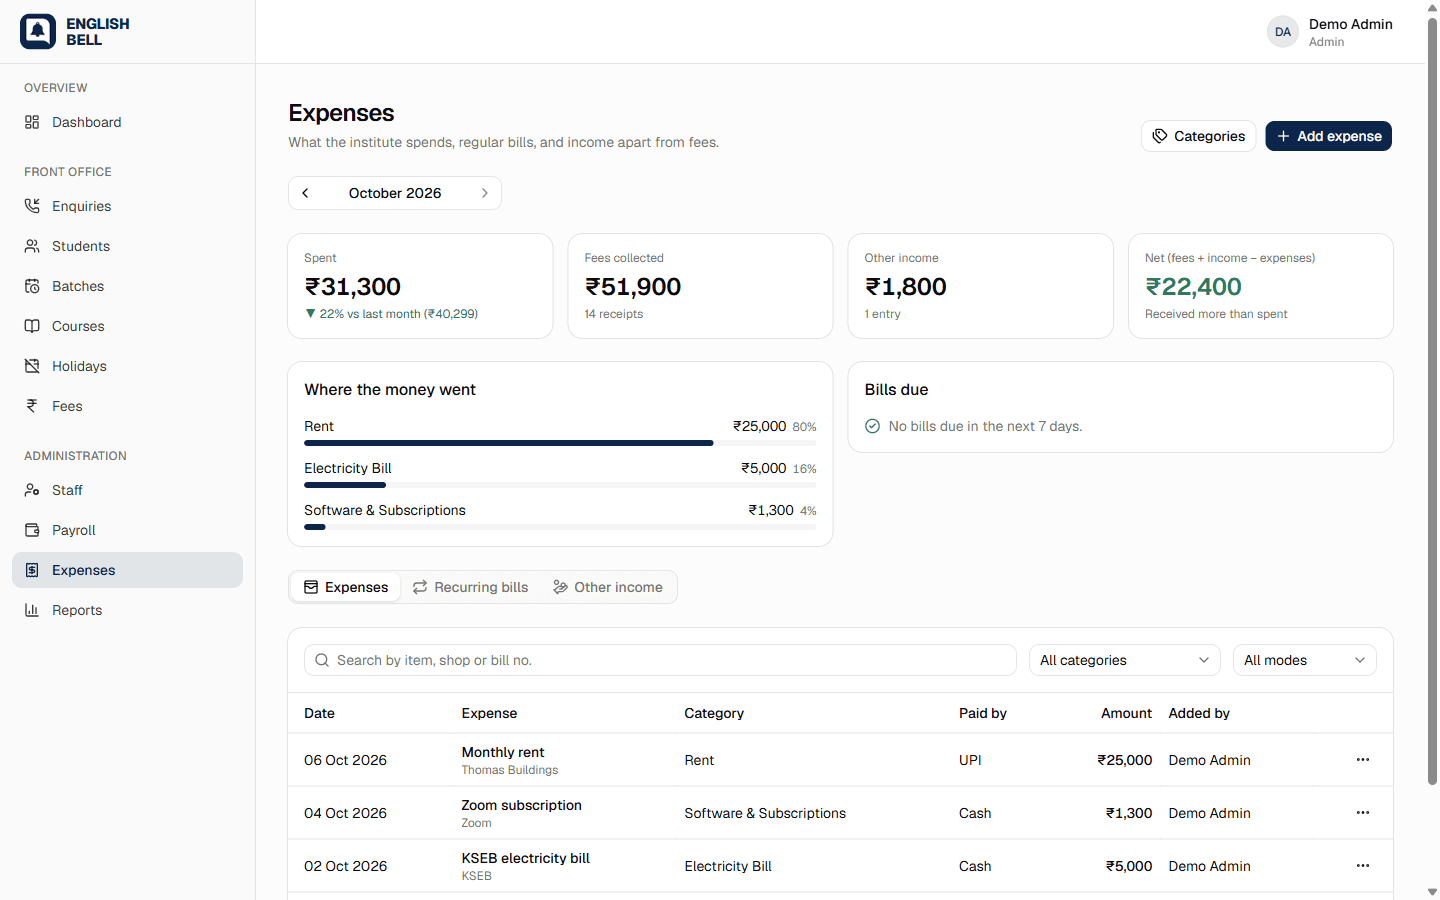
Task: Click the ₹1,300 amount in Zoom row
Action: [1129, 813]
